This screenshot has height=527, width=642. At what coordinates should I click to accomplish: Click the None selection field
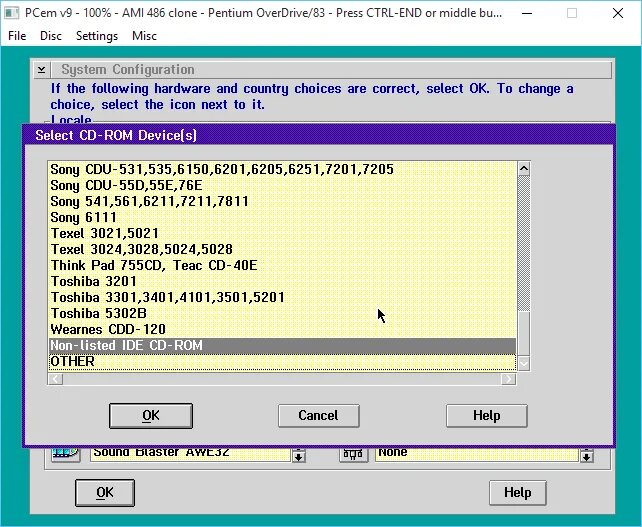(477, 454)
